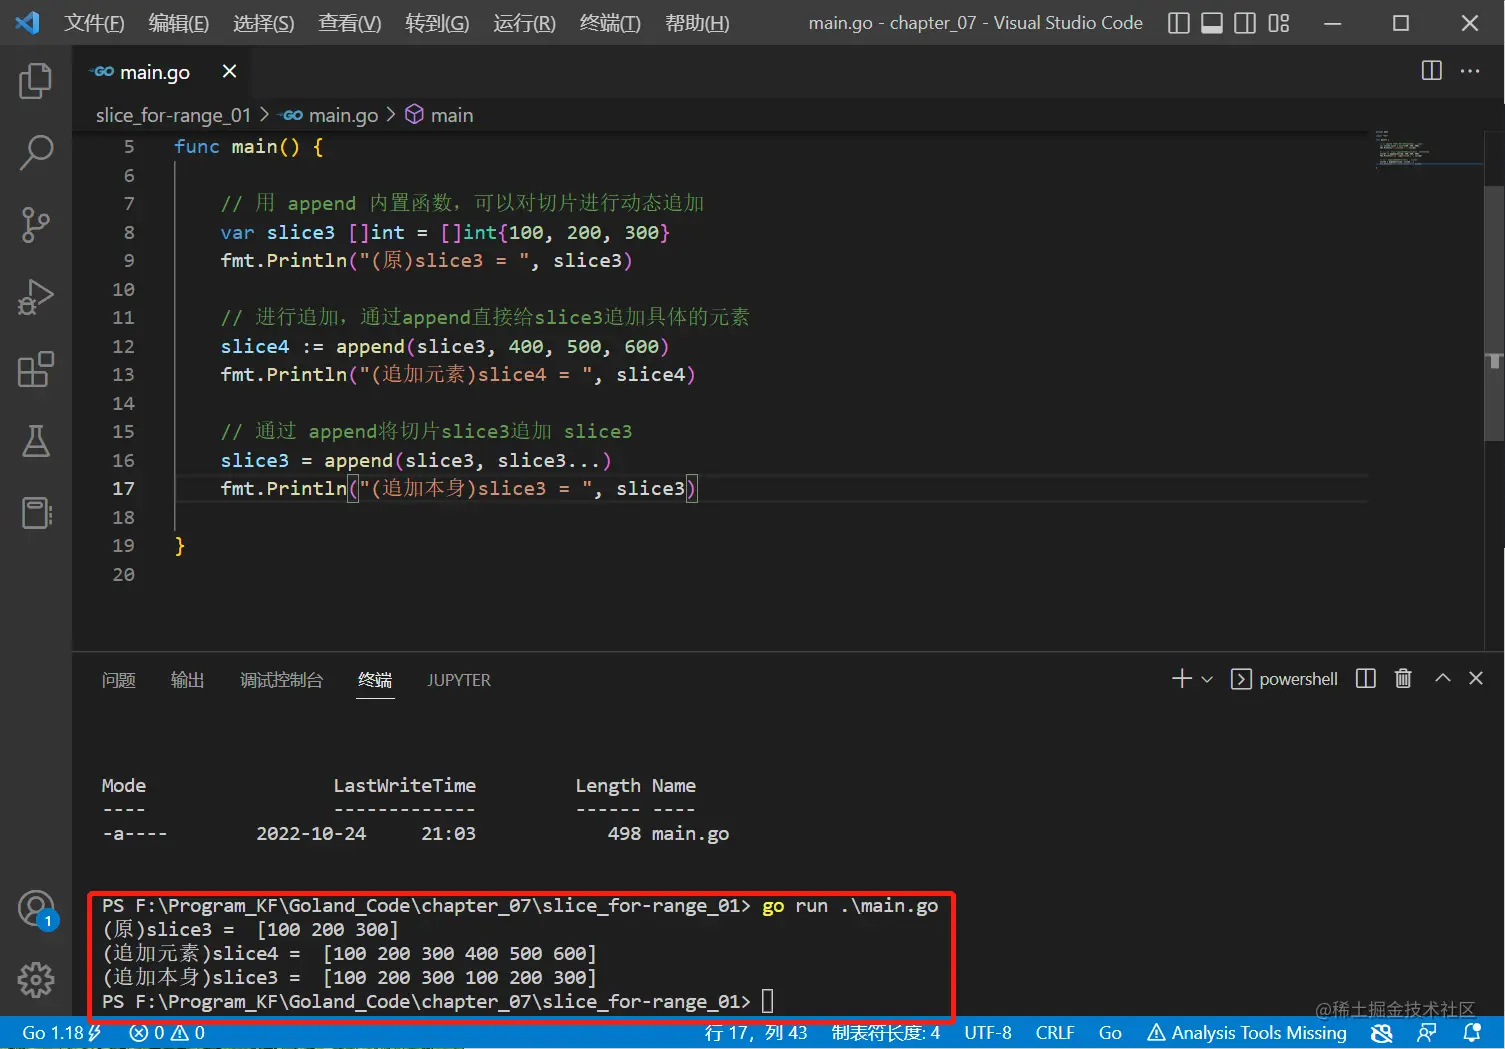This screenshot has height=1049, width=1505.
Task: Switch to the 问题 panel tab
Action: click(x=119, y=680)
